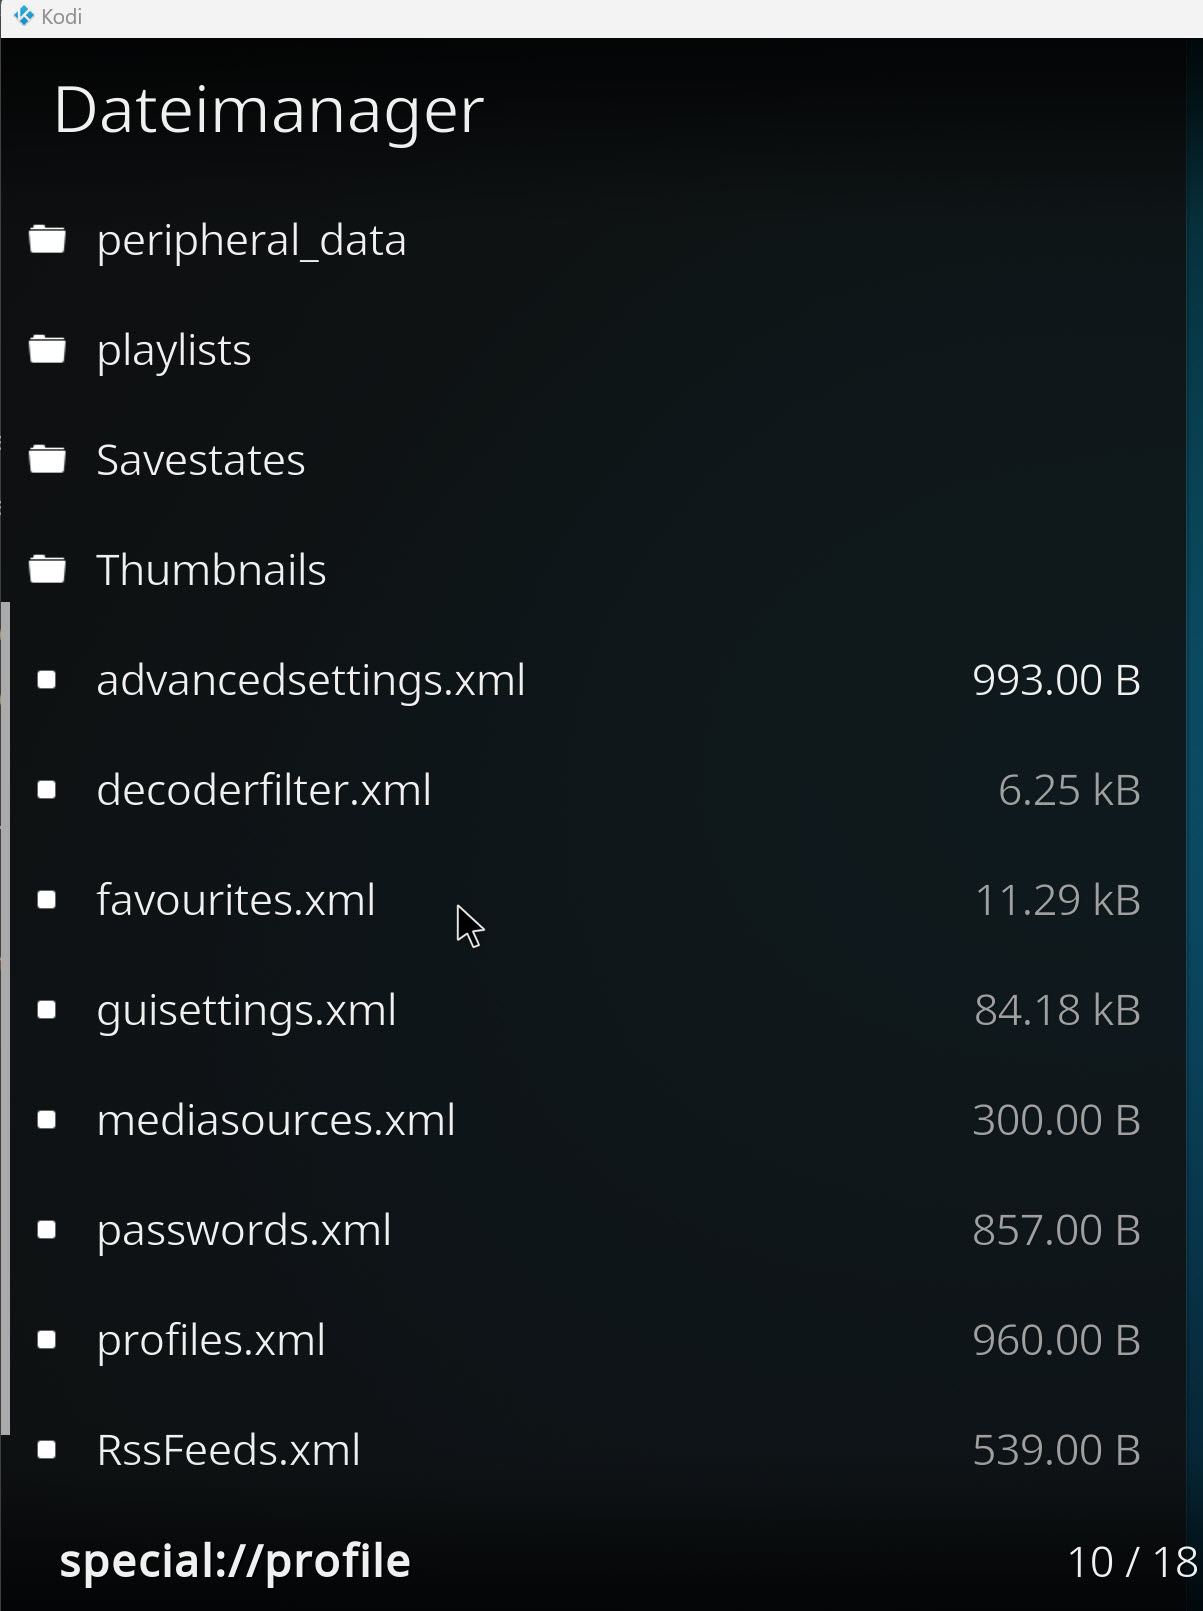Open the playlists folder name
1203x1611 pixels.
[174, 352]
